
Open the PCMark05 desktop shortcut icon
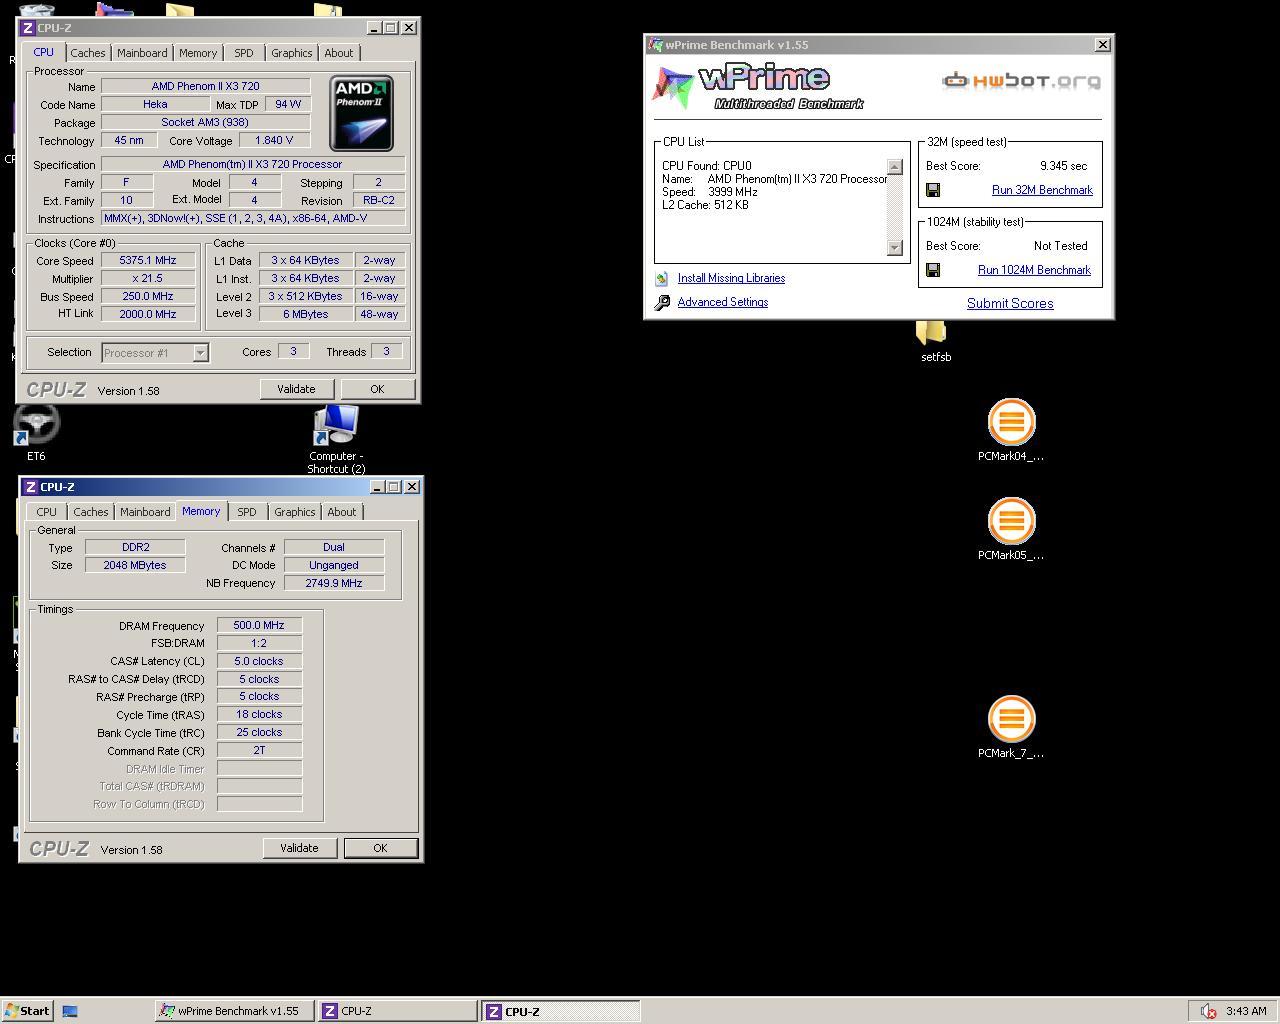point(1011,520)
